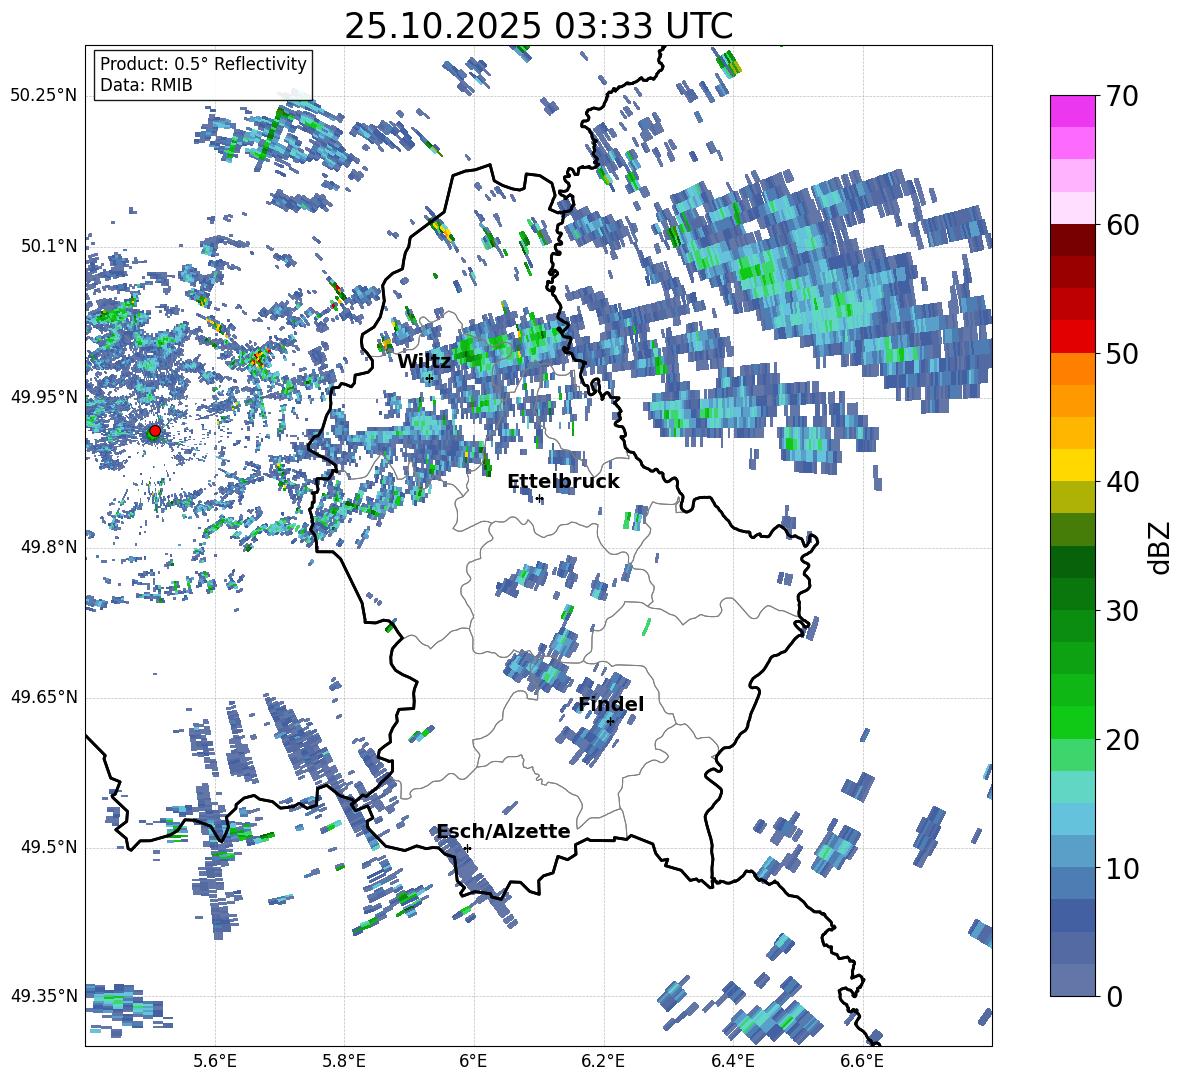The width and height of the screenshot is (1184, 1081).
Task: Click the 6°E longitude tick label
Action: tap(473, 1061)
